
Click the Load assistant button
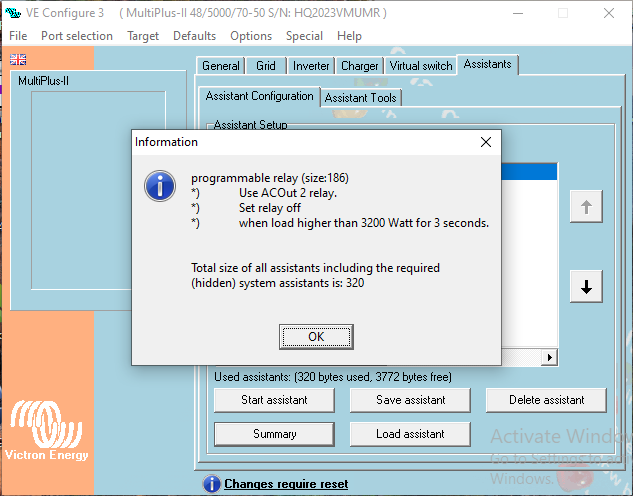pos(410,434)
